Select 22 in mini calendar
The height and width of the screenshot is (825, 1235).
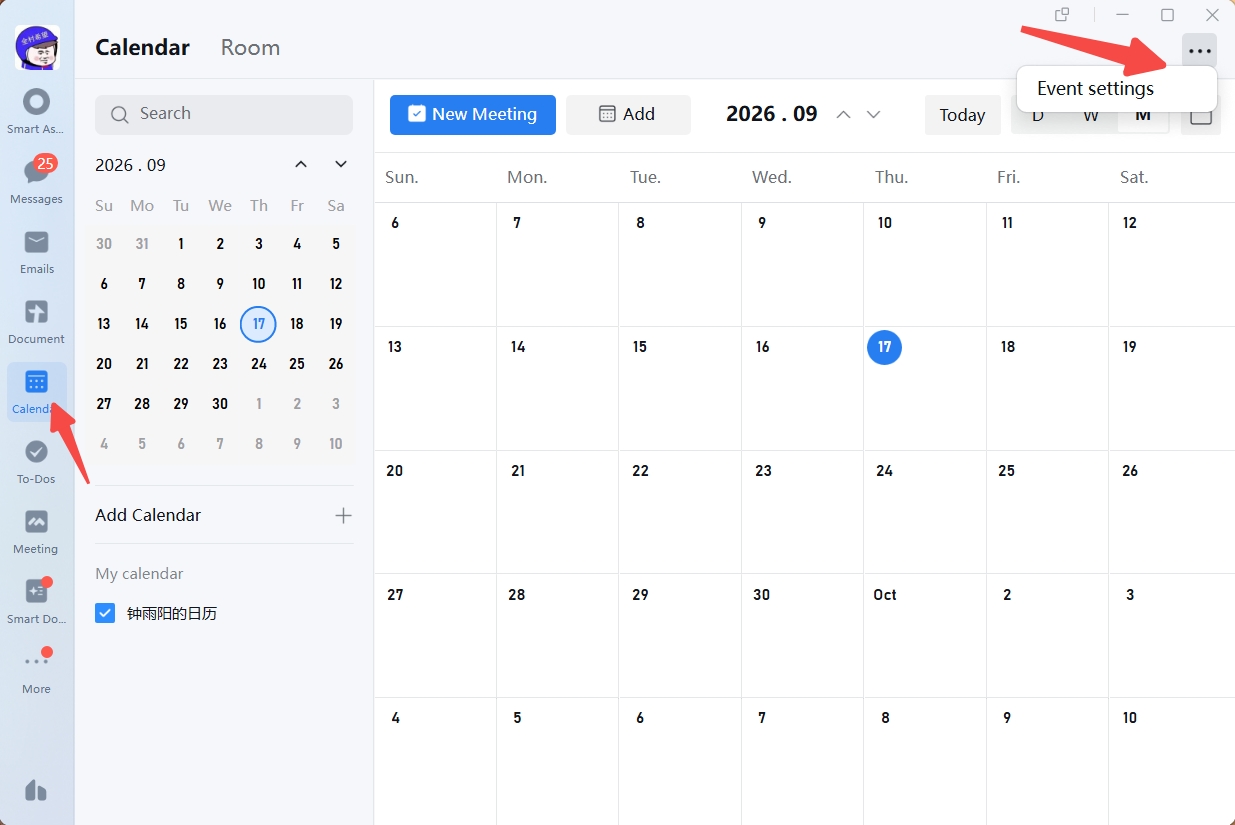click(181, 364)
